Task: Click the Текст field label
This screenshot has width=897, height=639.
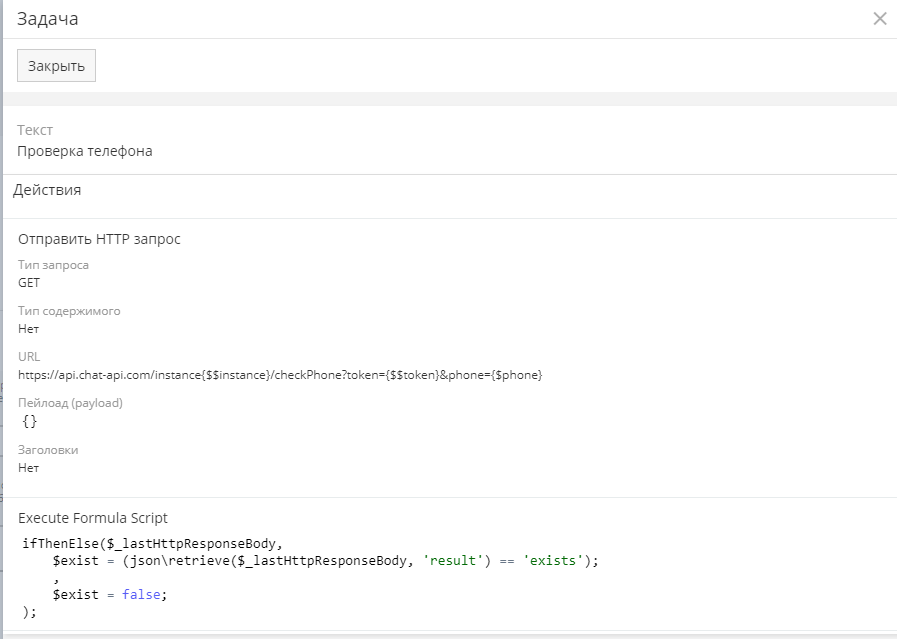Action: tap(35, 130)
